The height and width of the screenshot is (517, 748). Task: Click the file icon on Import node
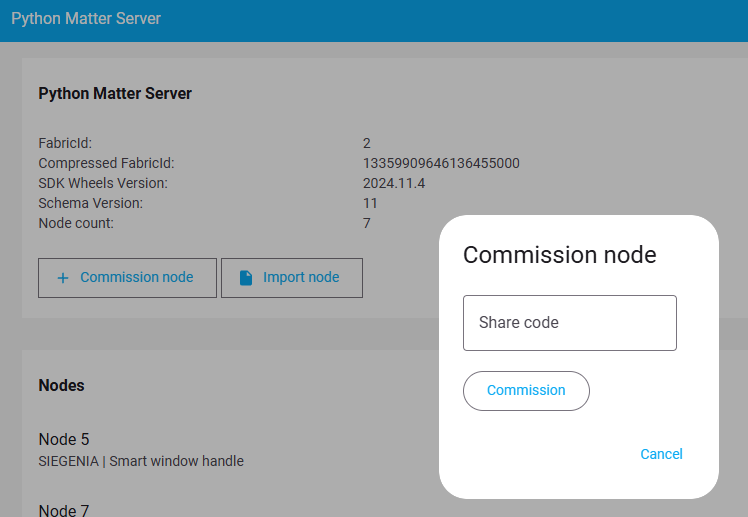[246, 278]
